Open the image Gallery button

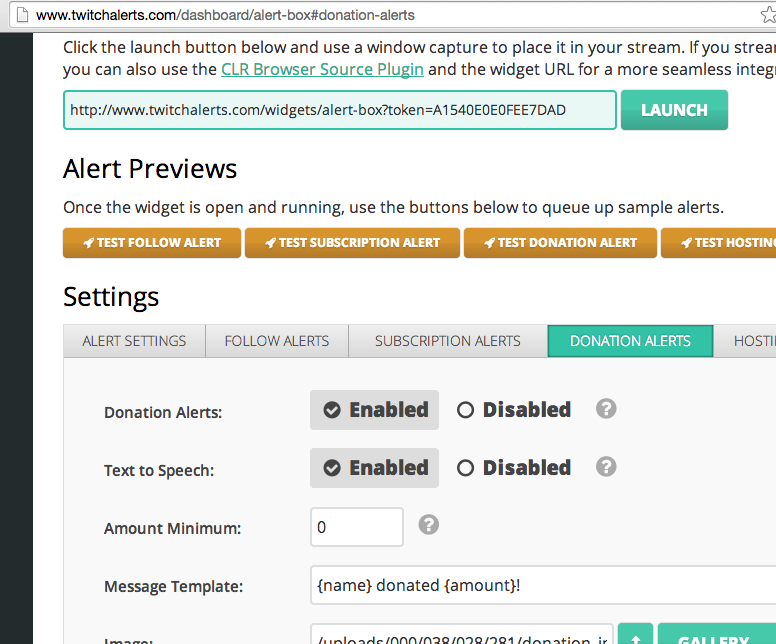click(x=717, y=636)
